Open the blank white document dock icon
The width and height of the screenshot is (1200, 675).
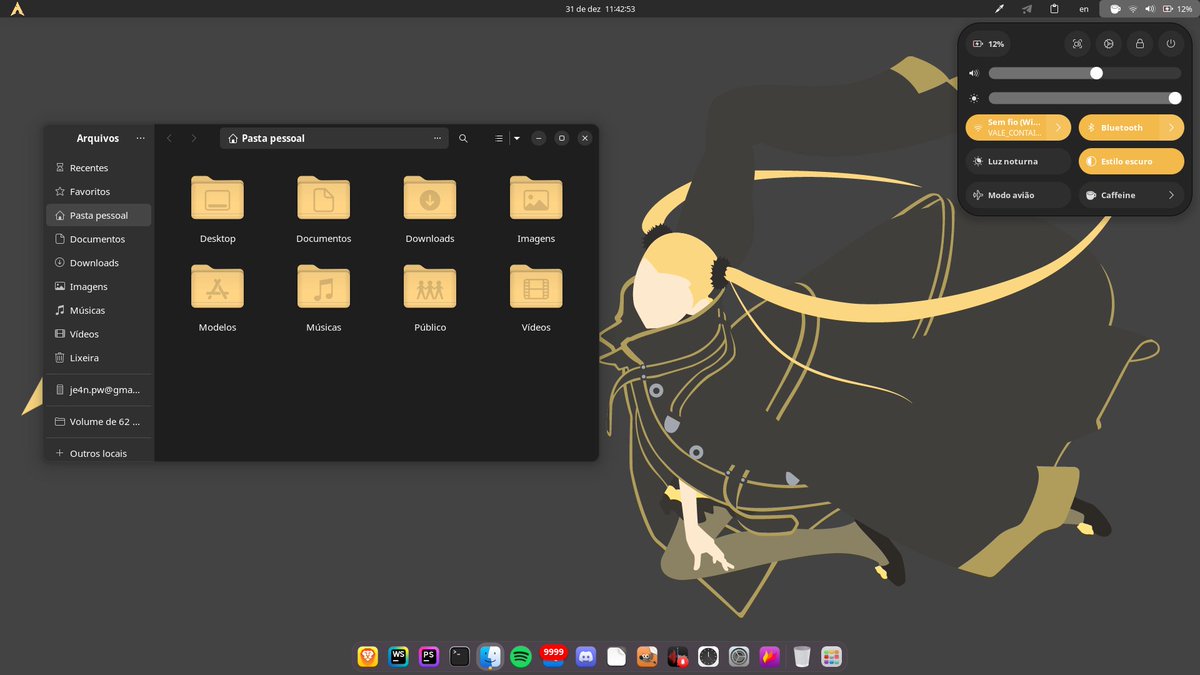(616, 657)
